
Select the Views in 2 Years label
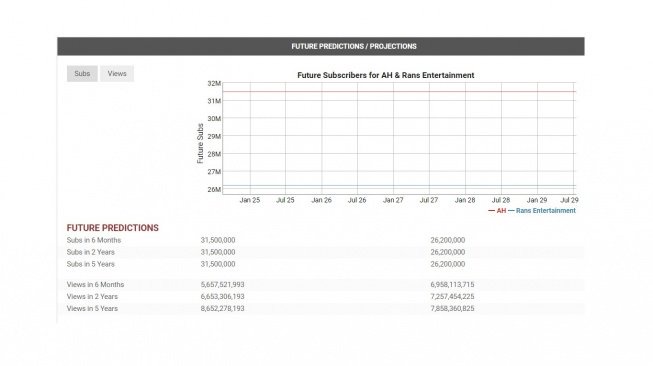coord(92,297)
